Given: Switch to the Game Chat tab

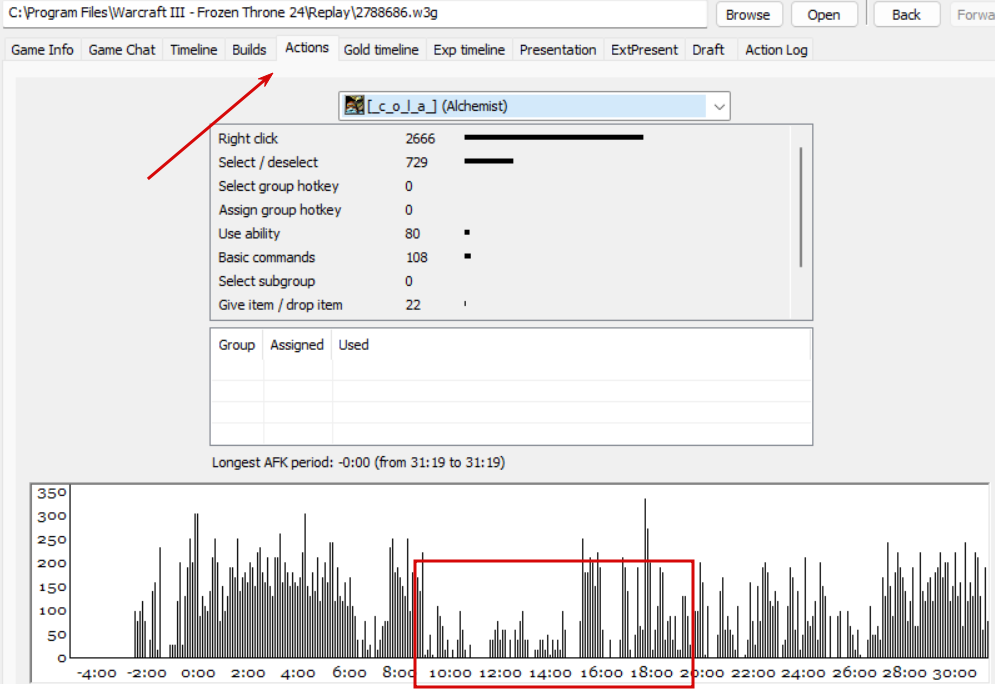Looking at the screenshot, I should click(x=122, y=49).
